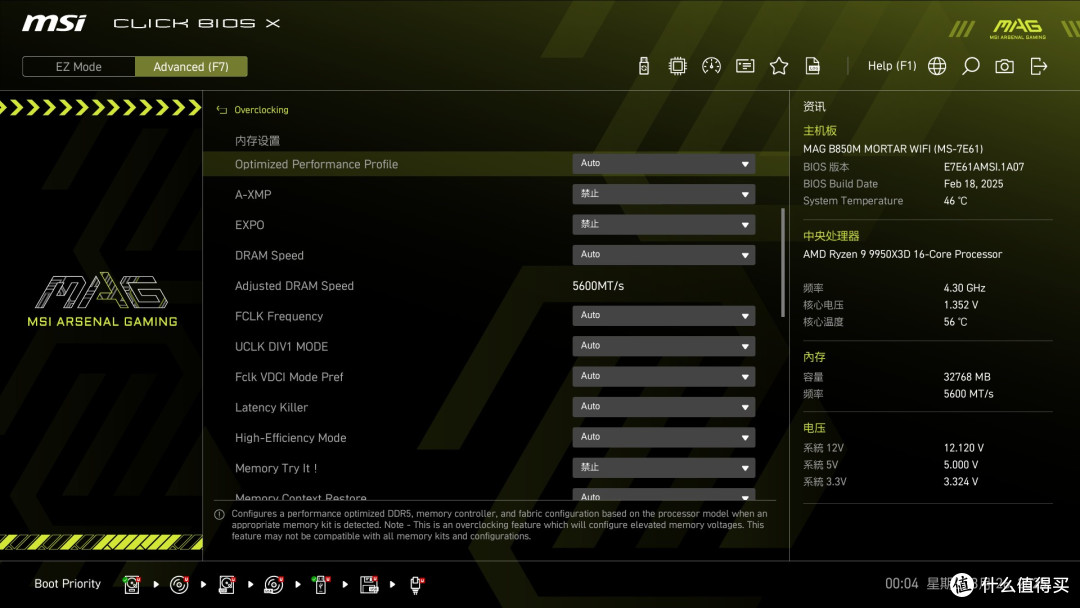1080x608 pixels.
Task: Click the 1.352 V core voltage value
Action: (961, 304)
